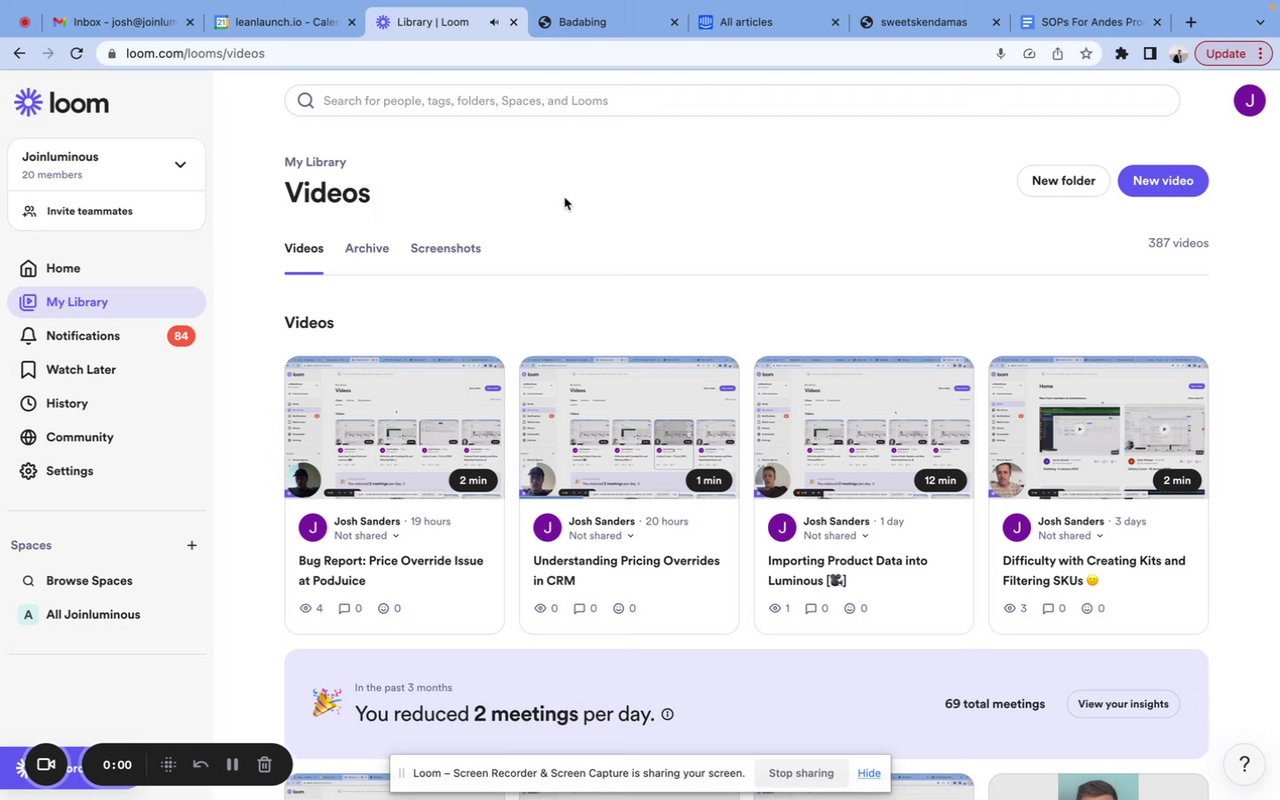
Task: Click views icon on Creating Kits video
Action: click(x=1009, y=608)
